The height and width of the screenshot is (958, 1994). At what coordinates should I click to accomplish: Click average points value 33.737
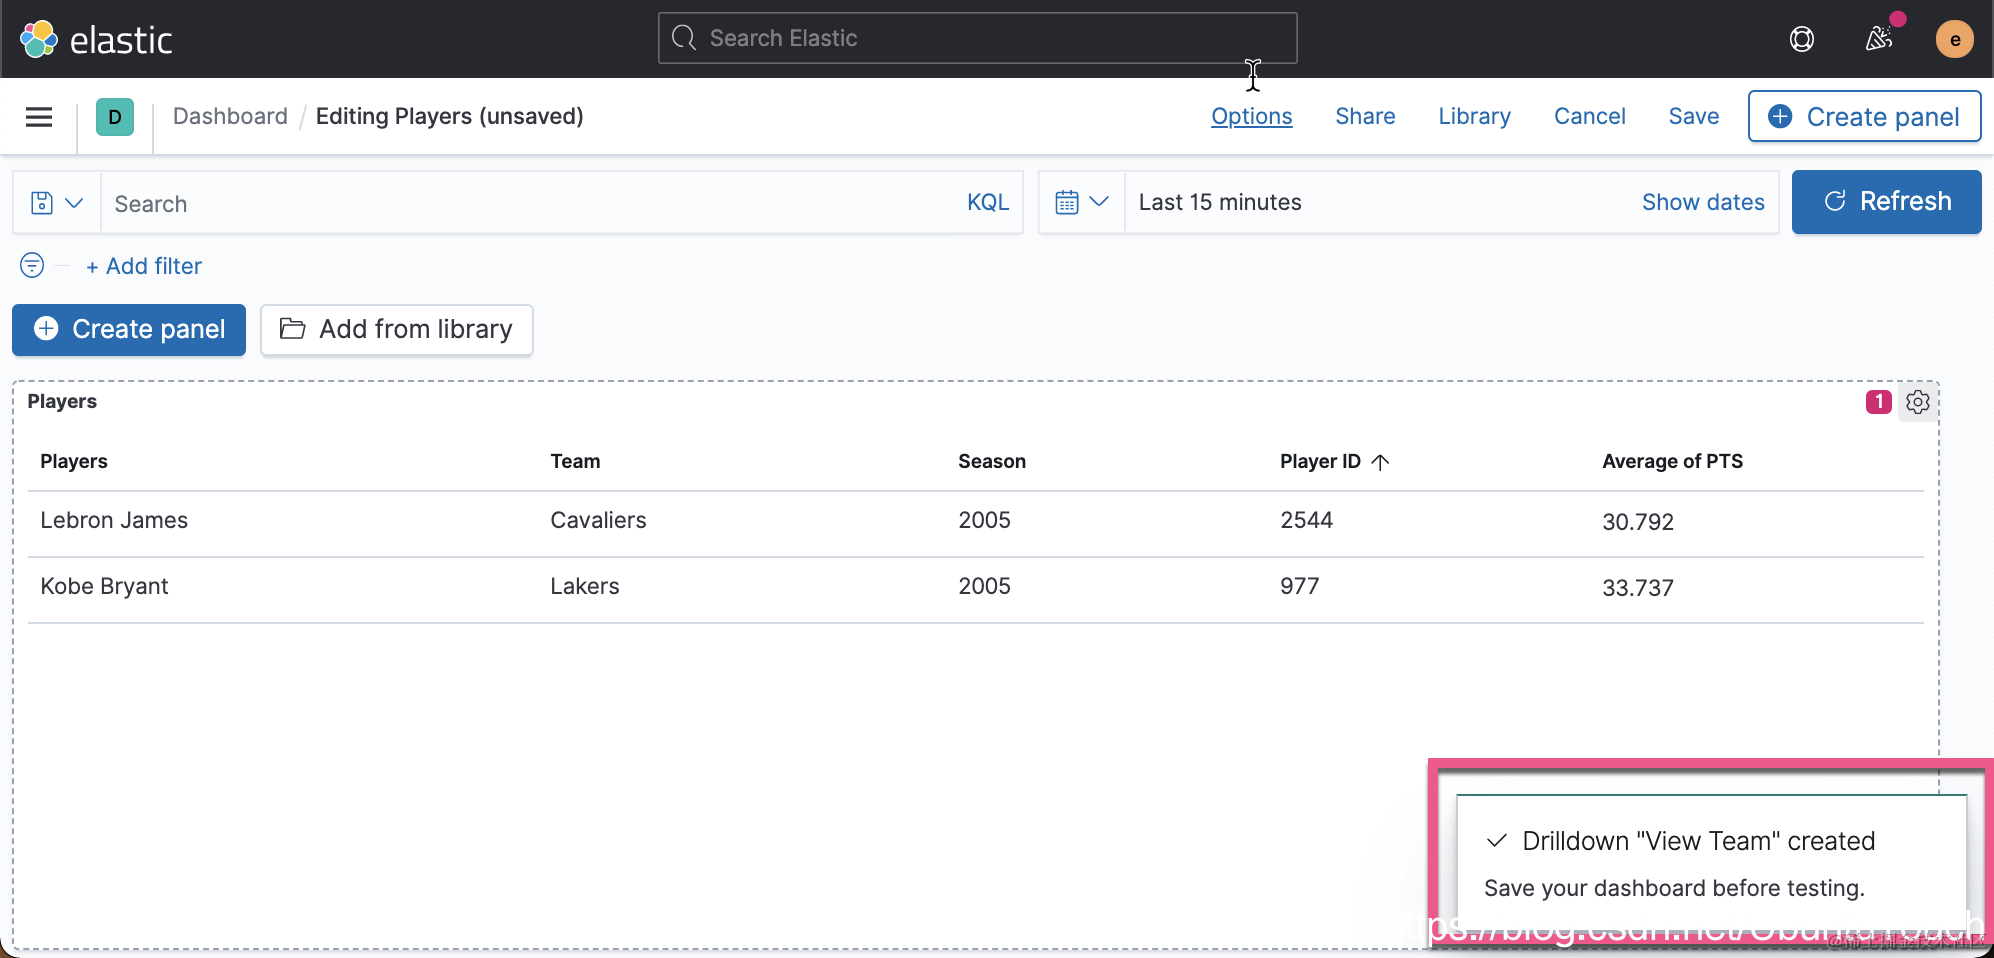(x=1638, y=588)
